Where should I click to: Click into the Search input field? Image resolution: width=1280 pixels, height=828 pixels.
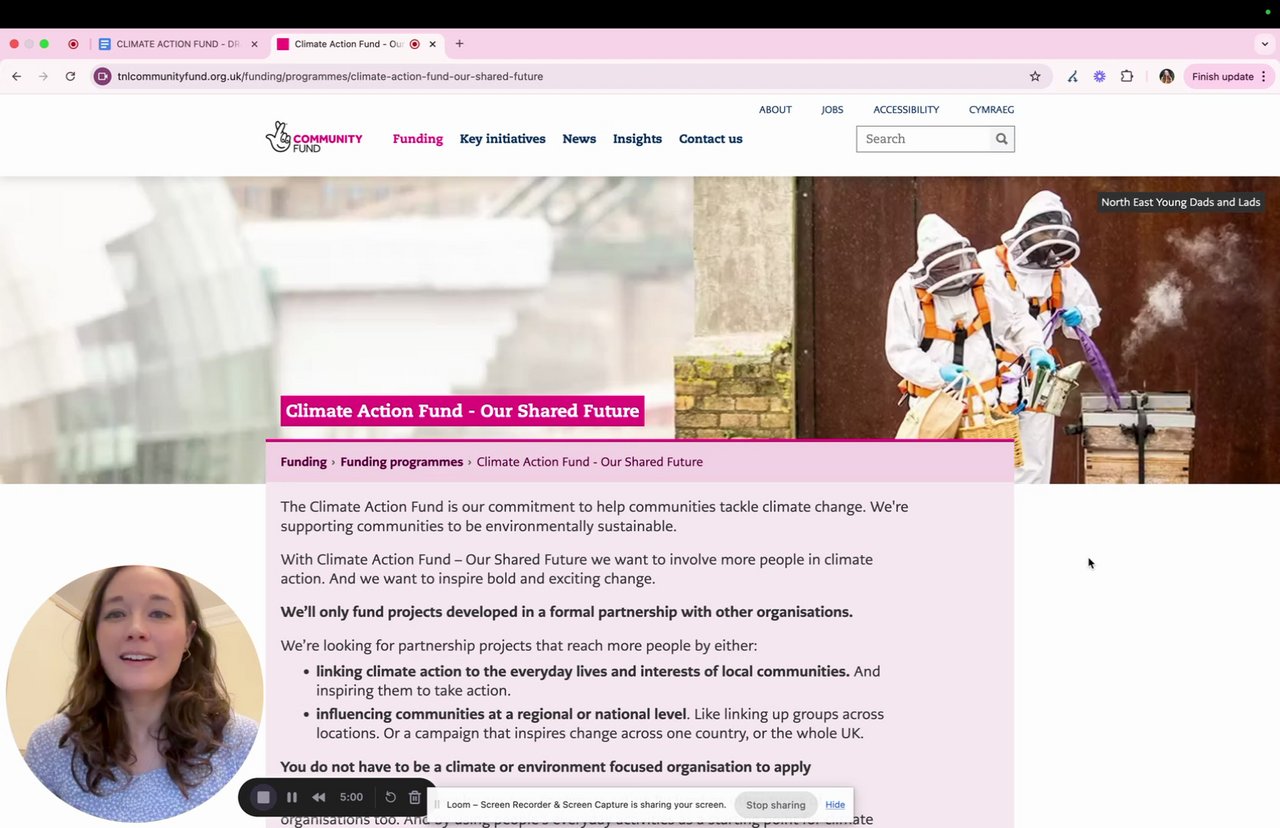tap(923, 139)
